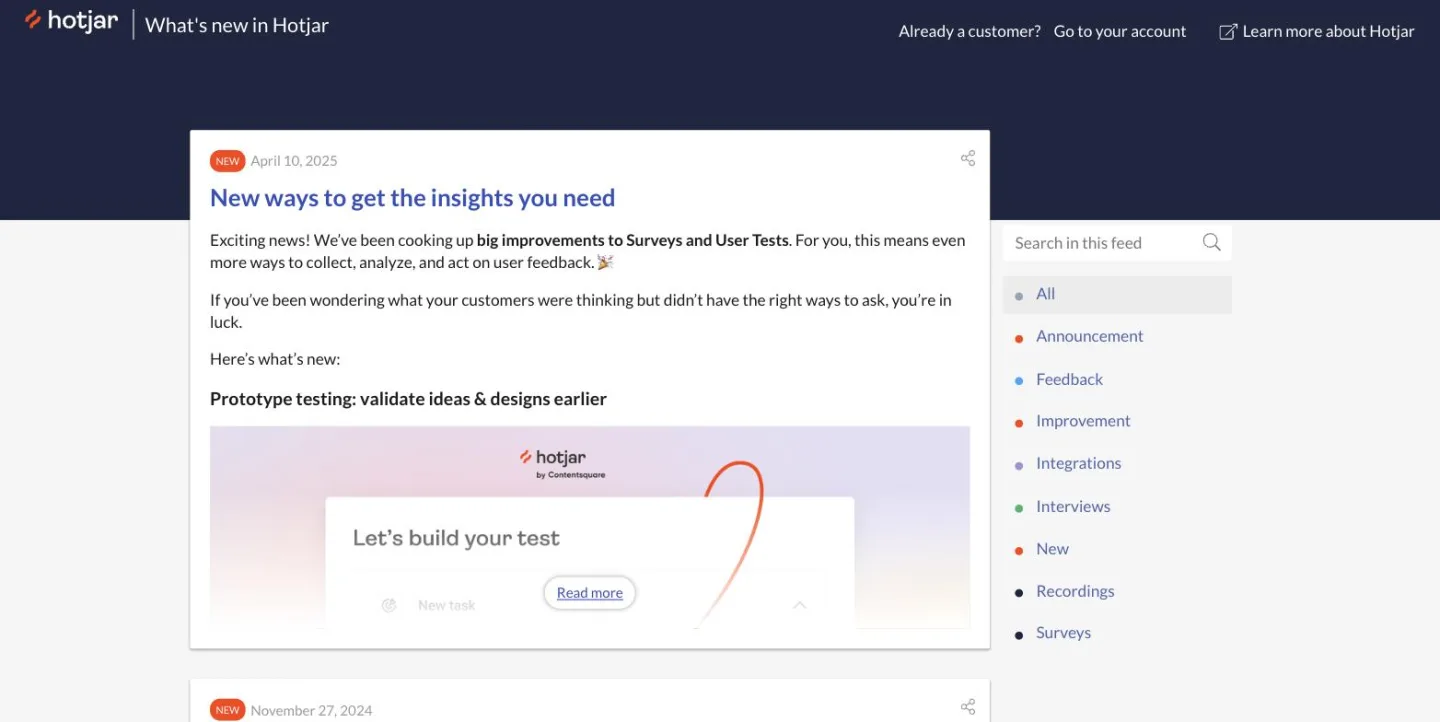Click "Already a customer?" text

pyautogui.click(x=969, y=31)
